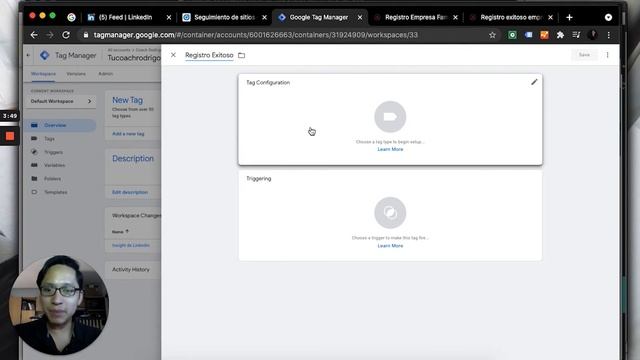Open the tag editor three-dot menu
This screenshot has width=640, height=360.
[x=607, y=55]
